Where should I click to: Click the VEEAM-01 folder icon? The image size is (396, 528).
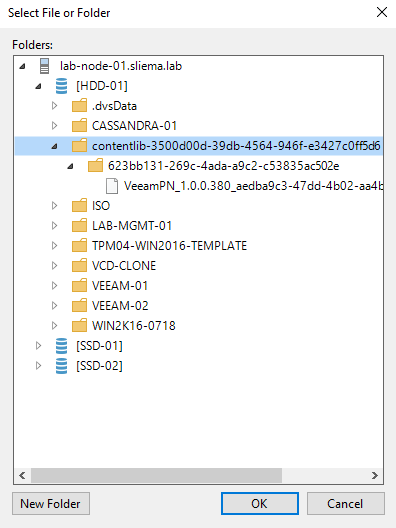tap(79, 286)
